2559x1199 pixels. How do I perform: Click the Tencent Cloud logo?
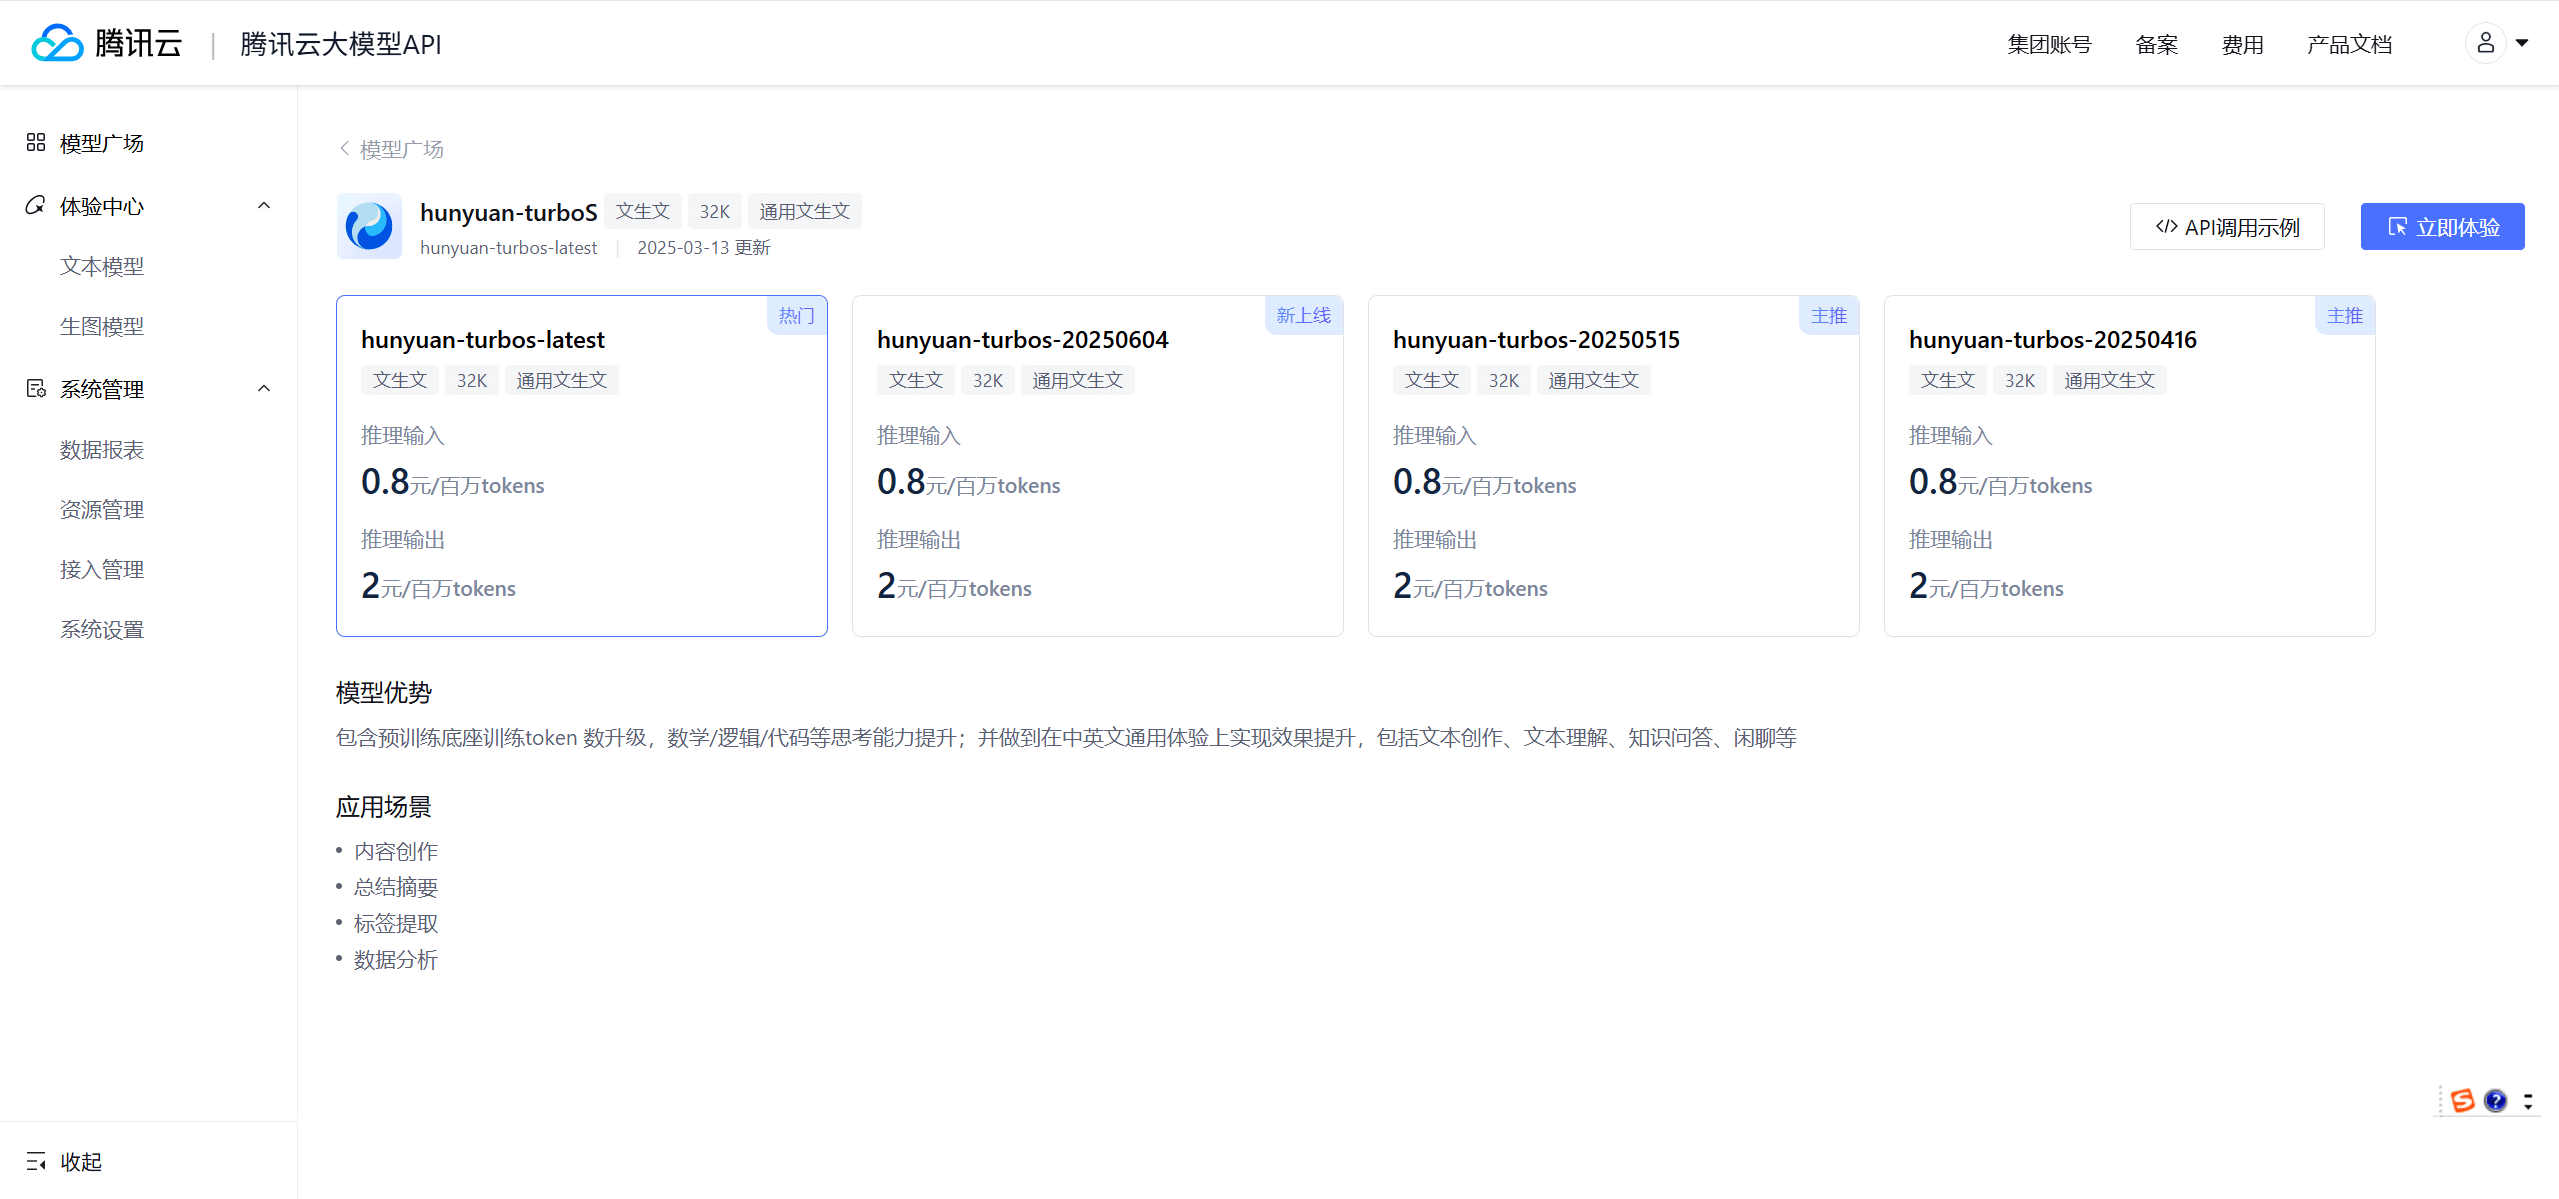point(57,42)
